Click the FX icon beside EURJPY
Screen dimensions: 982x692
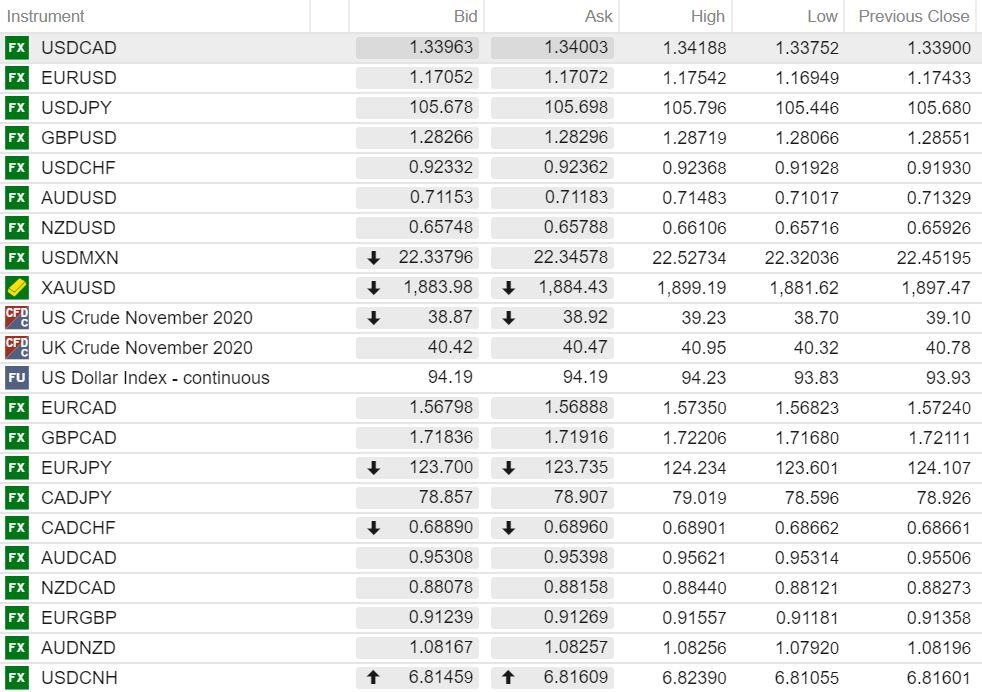(x=16, y=468)
